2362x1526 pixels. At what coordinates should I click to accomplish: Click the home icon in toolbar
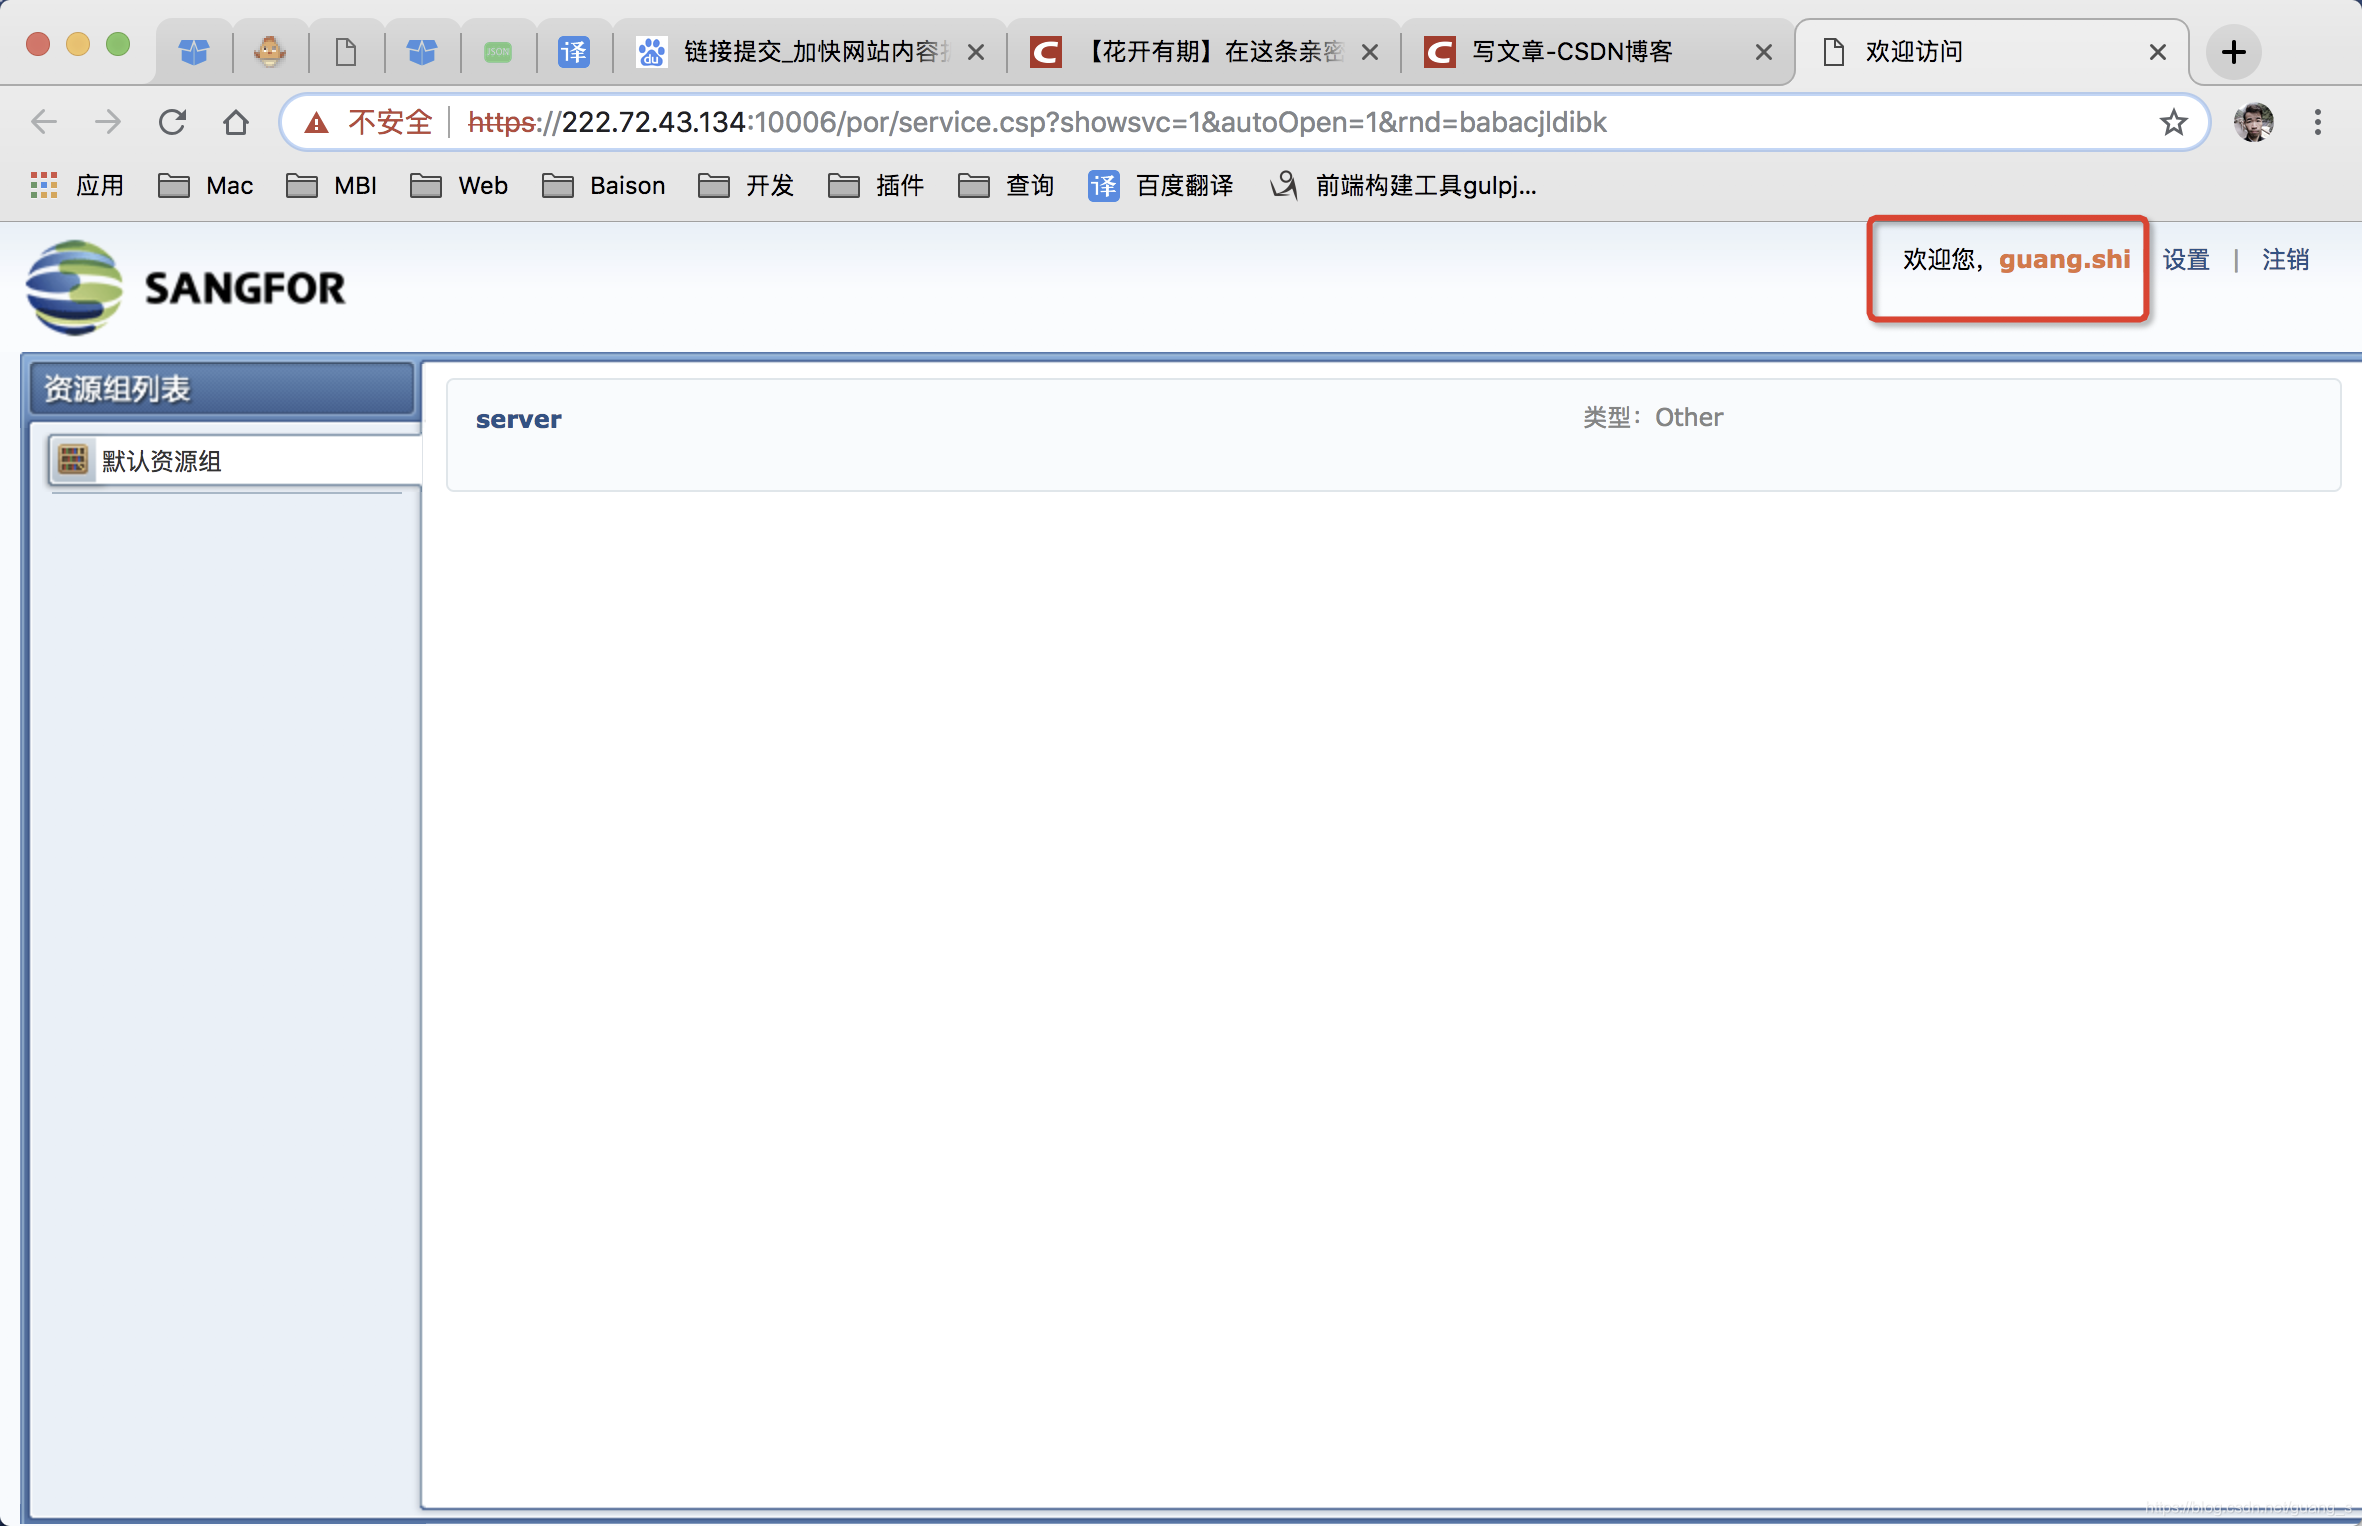tap(235, 122)
